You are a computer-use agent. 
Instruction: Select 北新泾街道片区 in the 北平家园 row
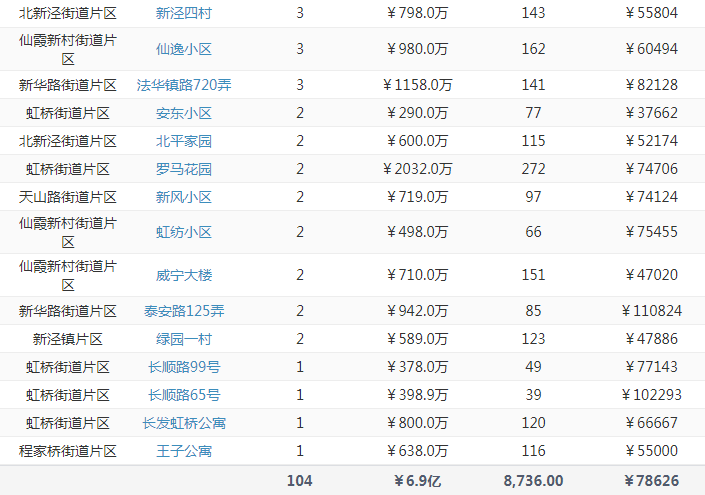pos(67,141)
